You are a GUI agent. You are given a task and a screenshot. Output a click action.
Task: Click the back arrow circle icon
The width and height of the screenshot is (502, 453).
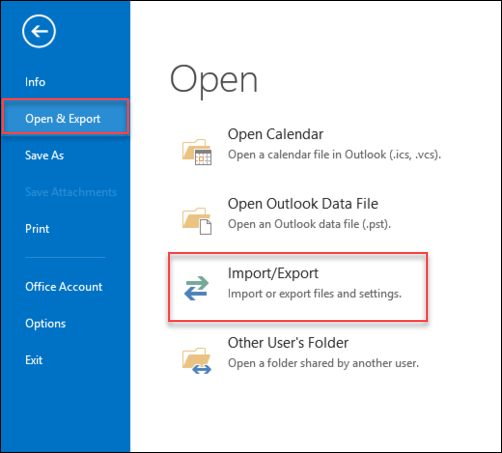(x=39, y=31)
